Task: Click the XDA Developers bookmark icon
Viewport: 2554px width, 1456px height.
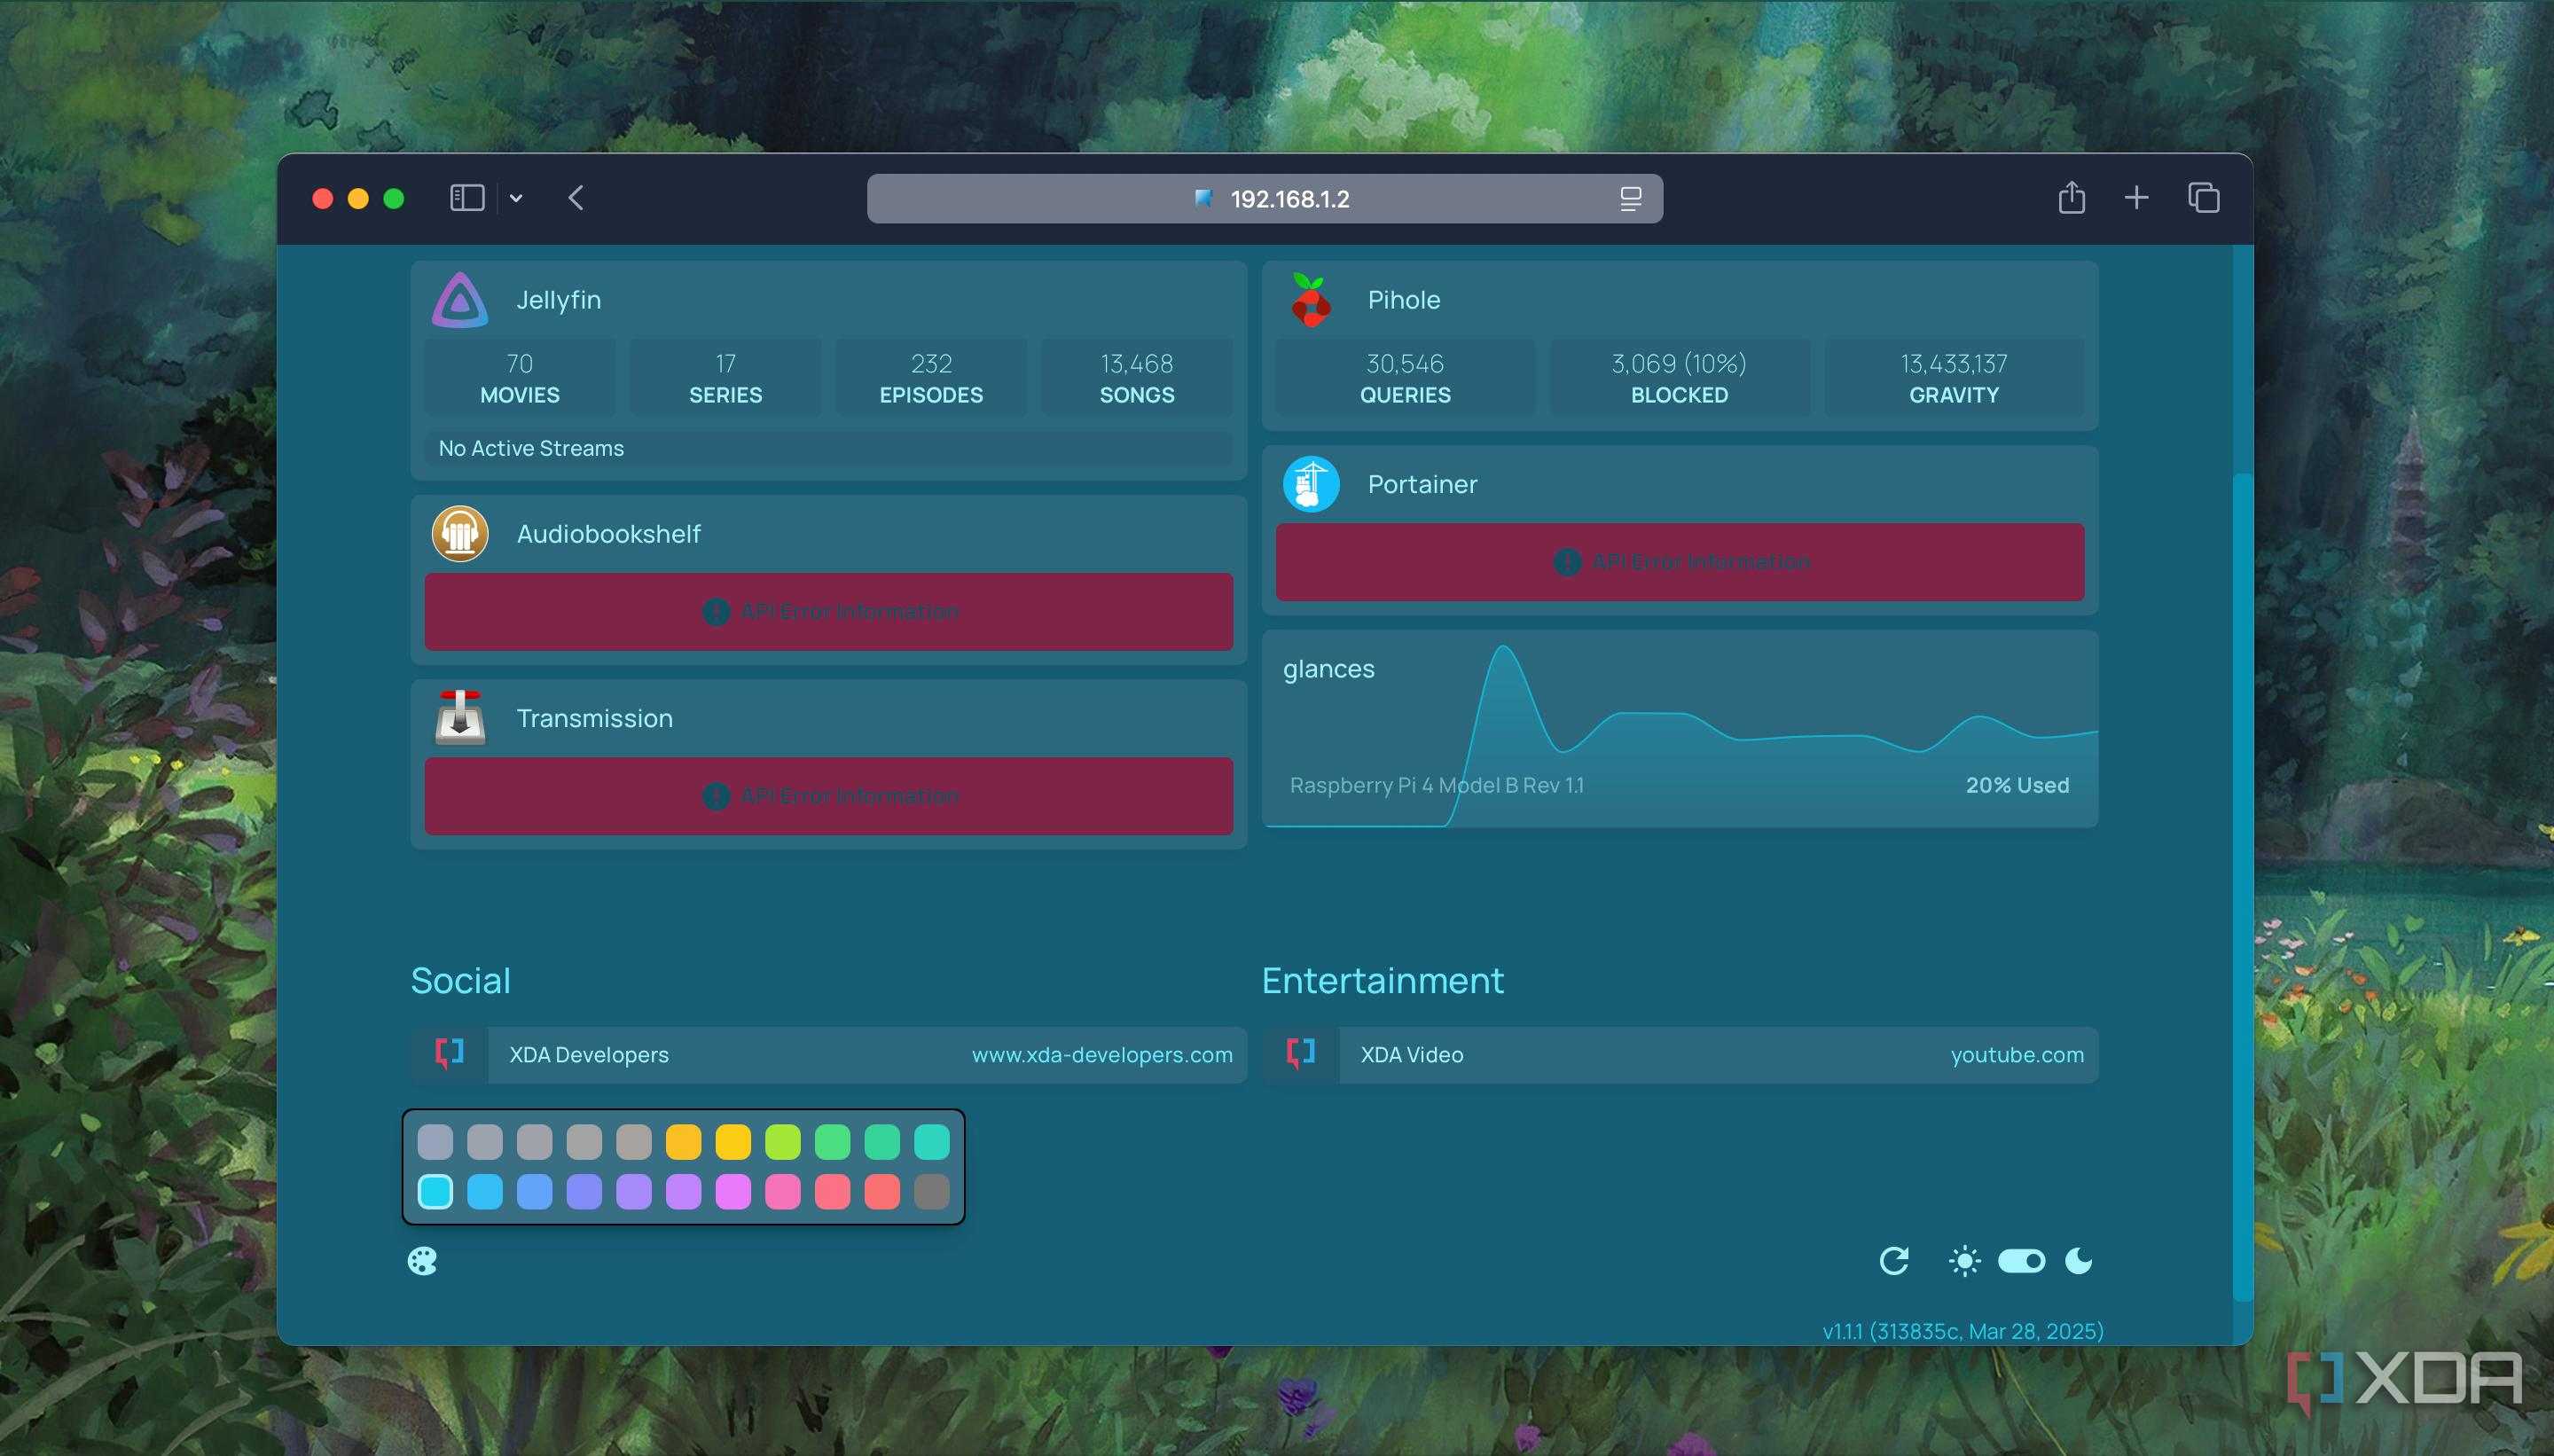Action: [x=450, y=1054]
